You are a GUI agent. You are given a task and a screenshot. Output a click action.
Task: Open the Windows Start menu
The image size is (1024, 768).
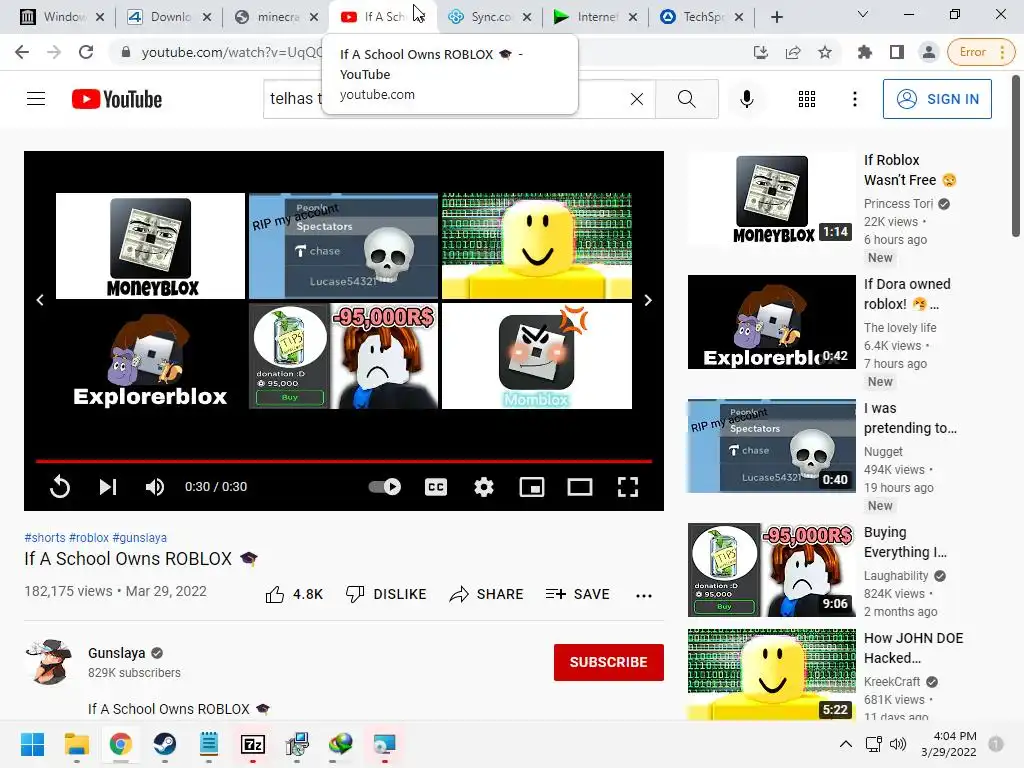[32, 744]
